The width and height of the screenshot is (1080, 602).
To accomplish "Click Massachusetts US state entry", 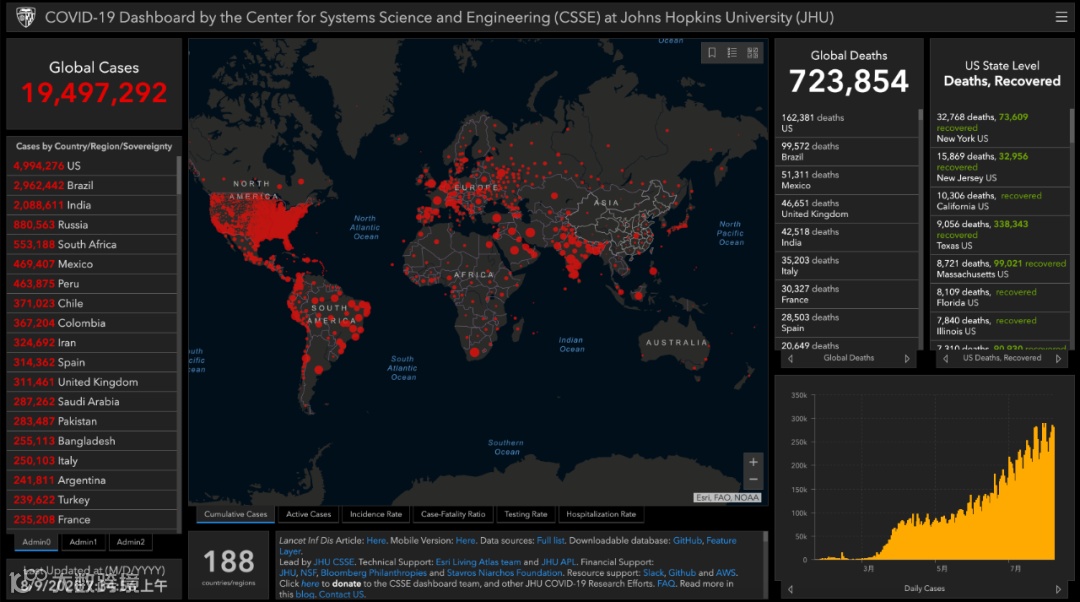I will coord(1001,269).
